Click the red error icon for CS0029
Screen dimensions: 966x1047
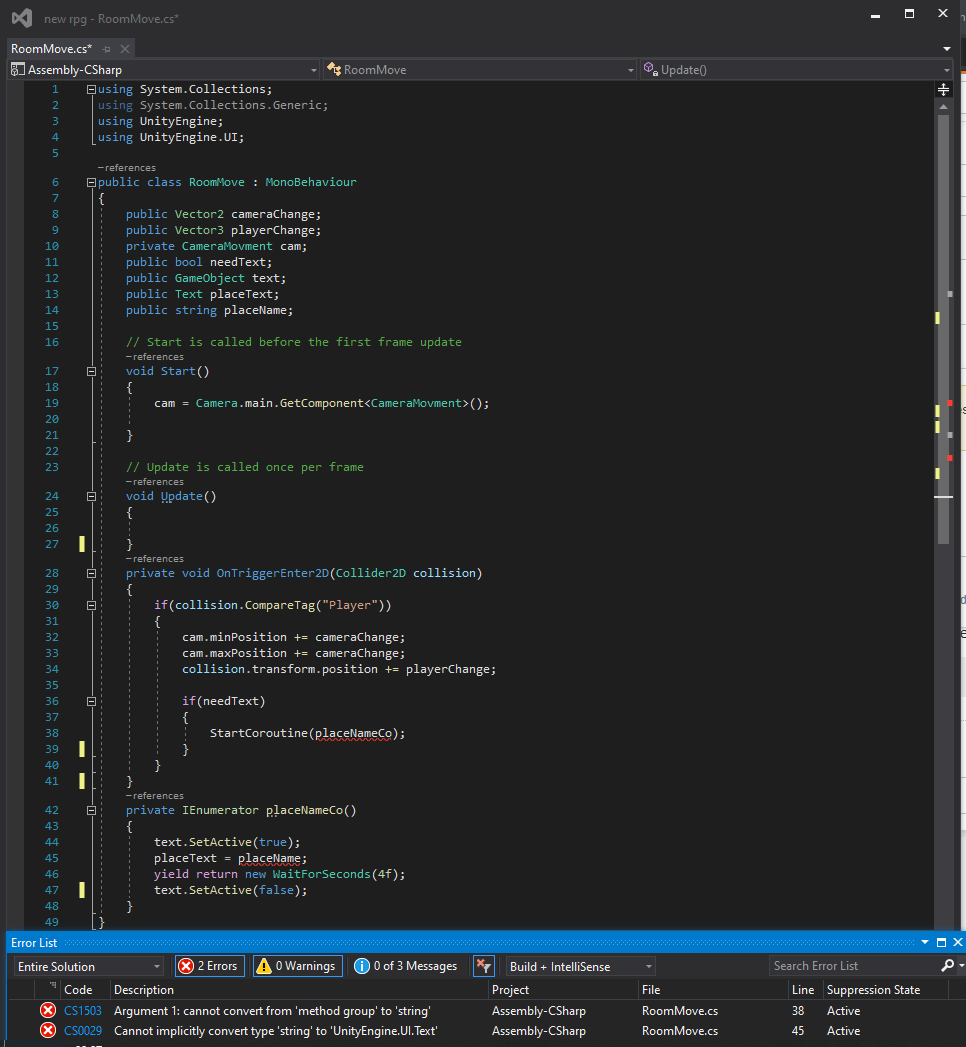(47, 1031)
